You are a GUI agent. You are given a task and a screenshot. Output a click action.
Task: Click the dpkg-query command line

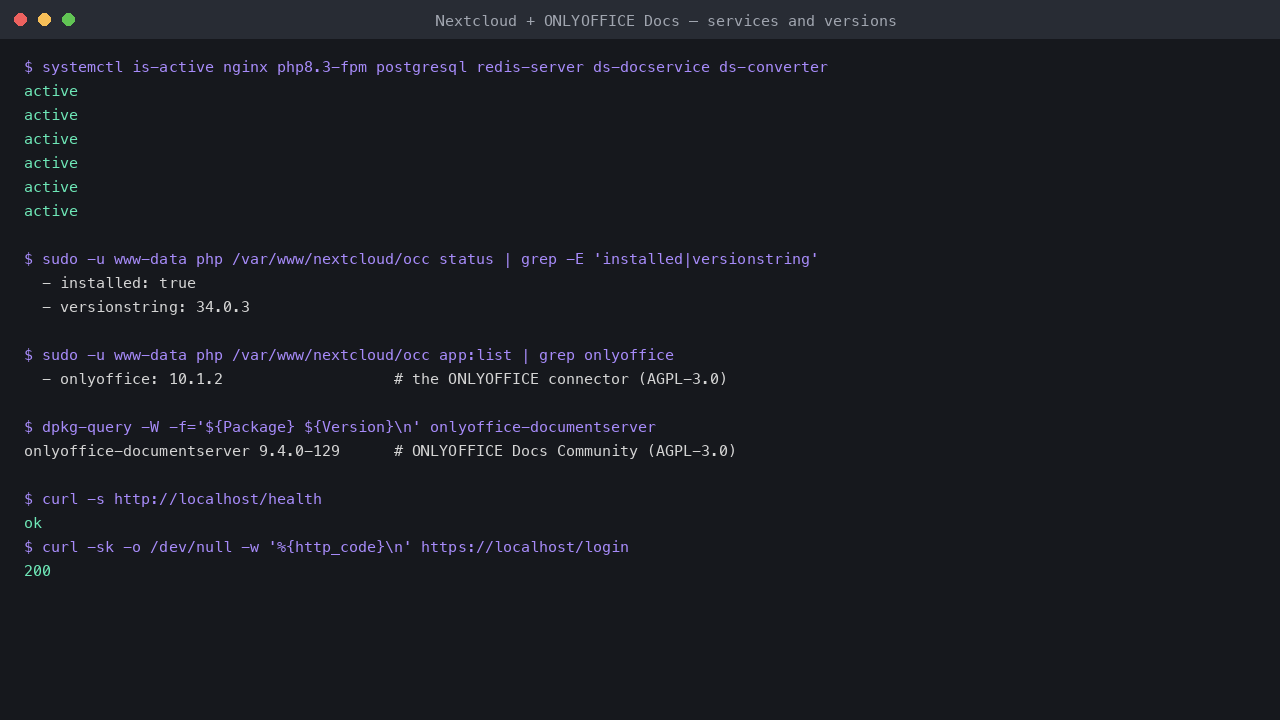tap(340, 427)
